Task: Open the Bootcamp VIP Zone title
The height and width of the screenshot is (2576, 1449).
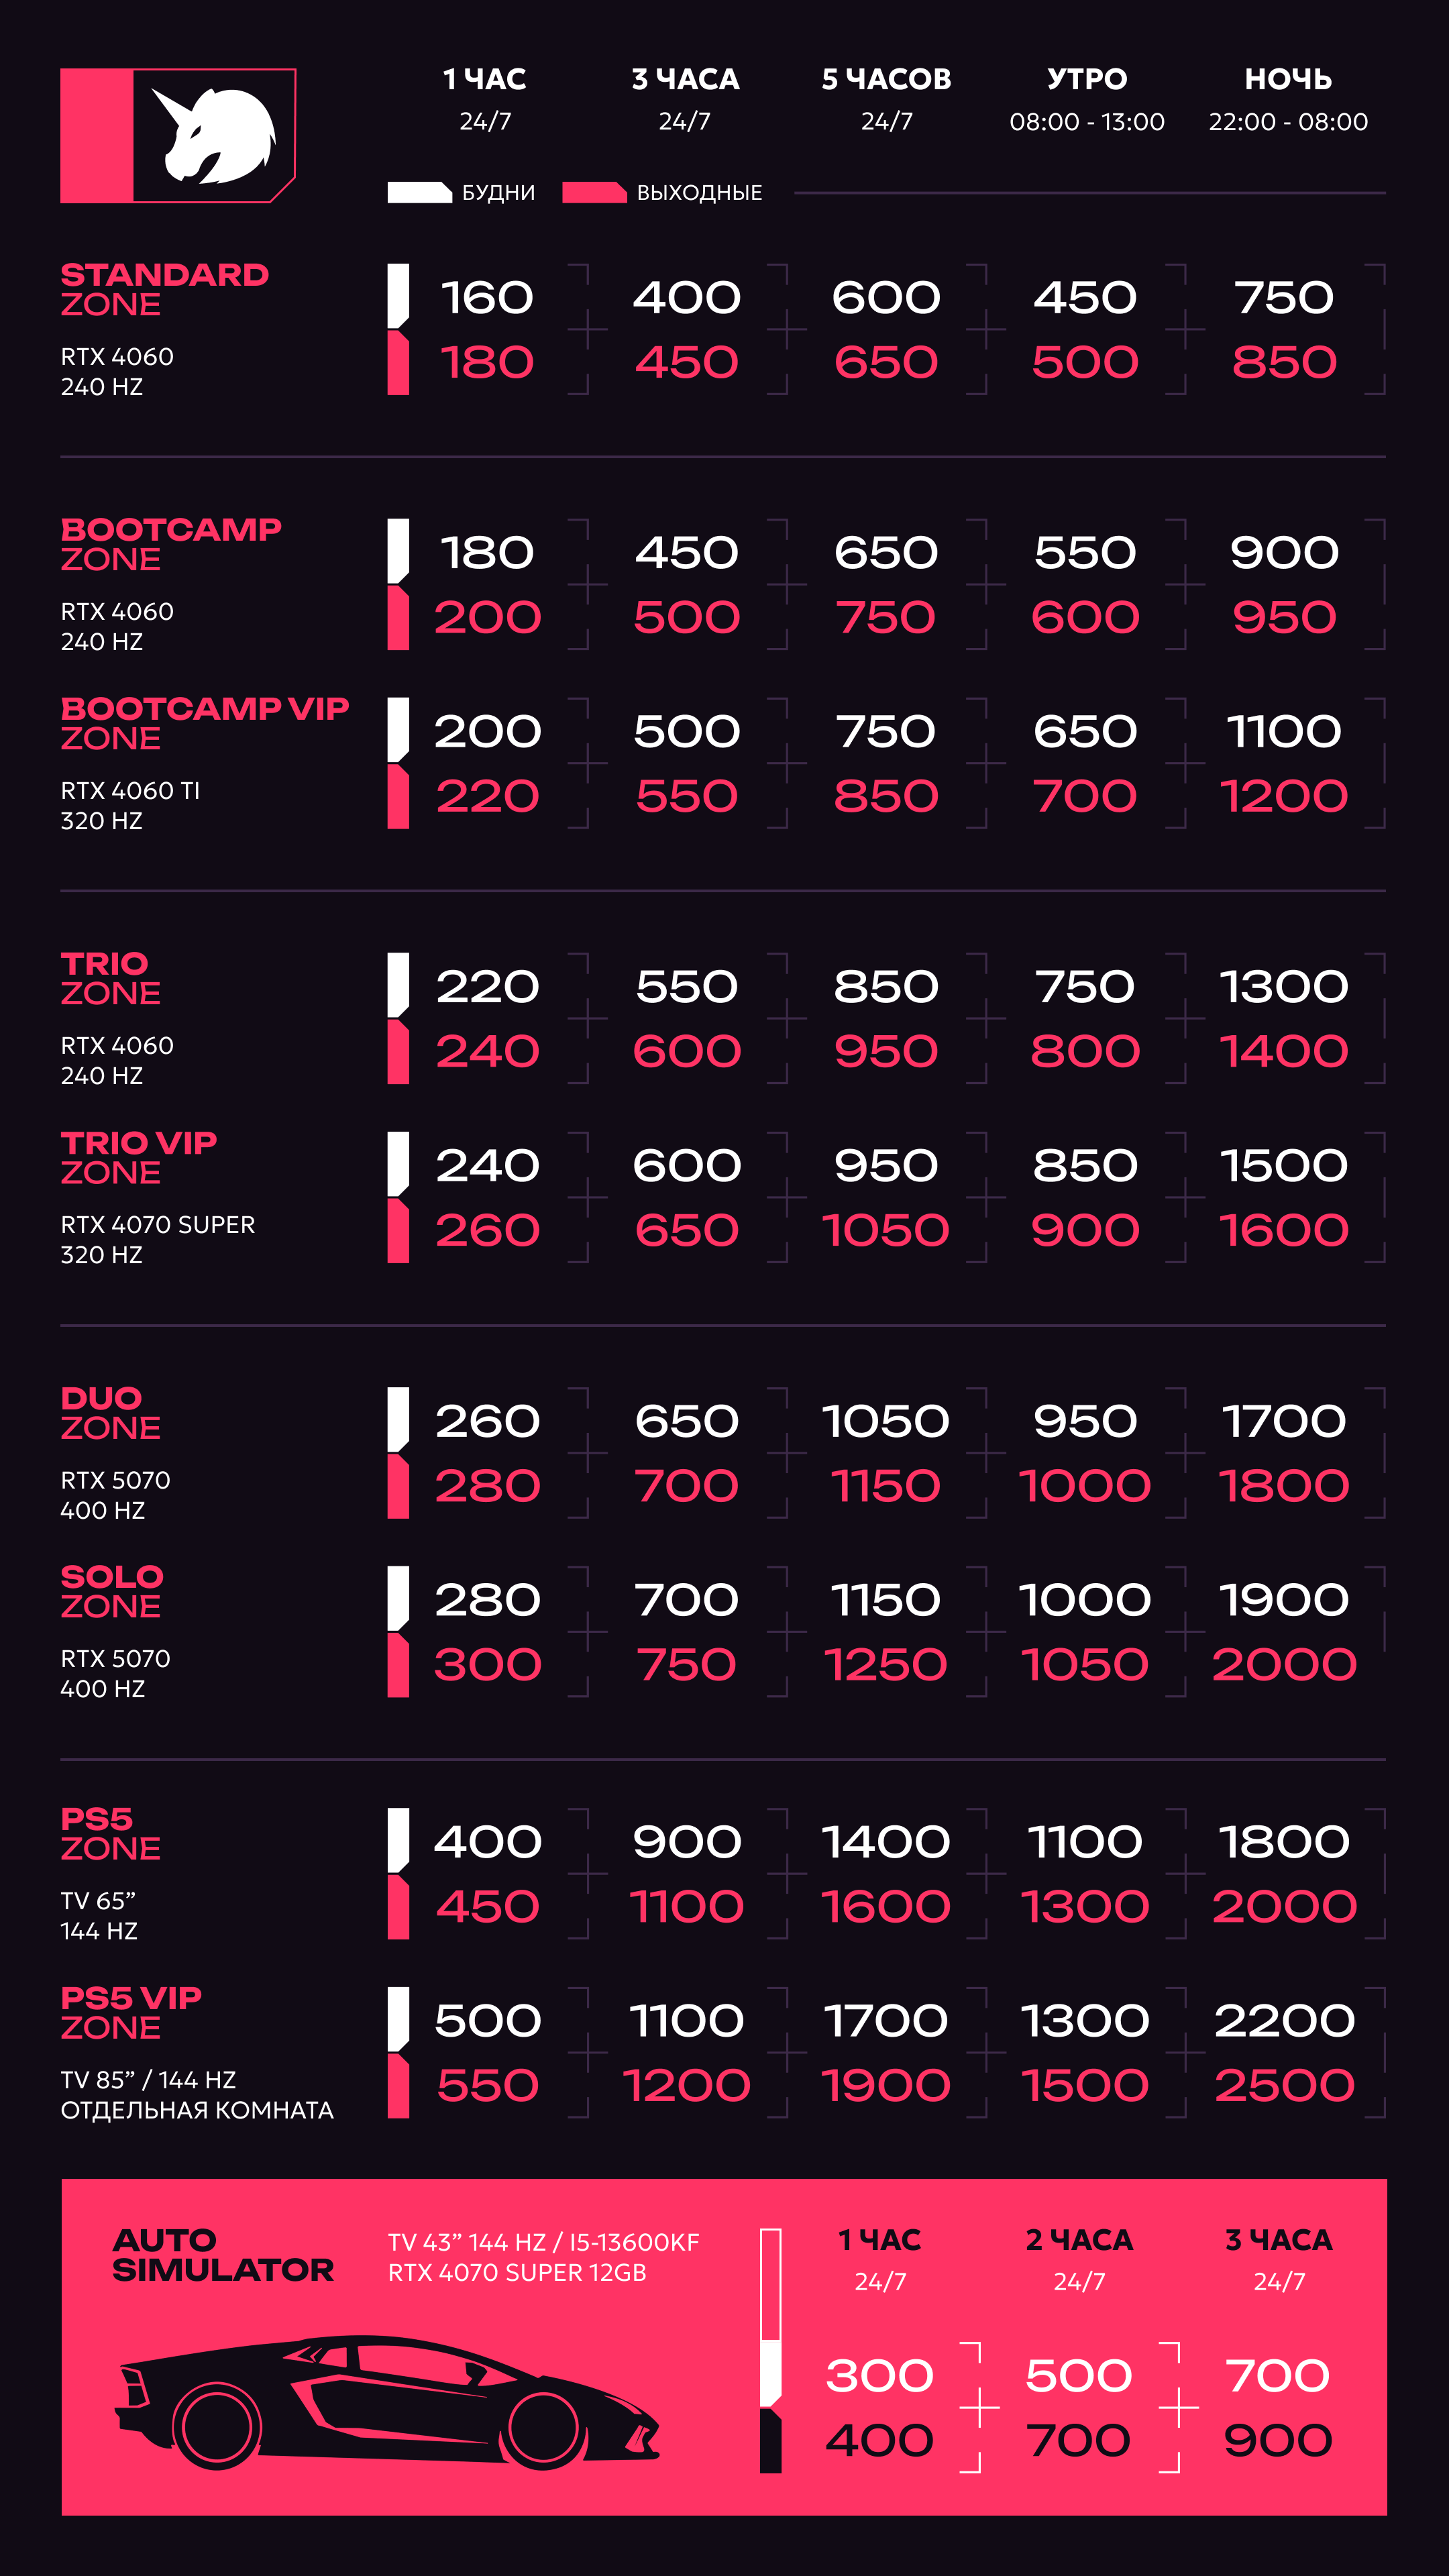Action: click(x=205, y=723)
